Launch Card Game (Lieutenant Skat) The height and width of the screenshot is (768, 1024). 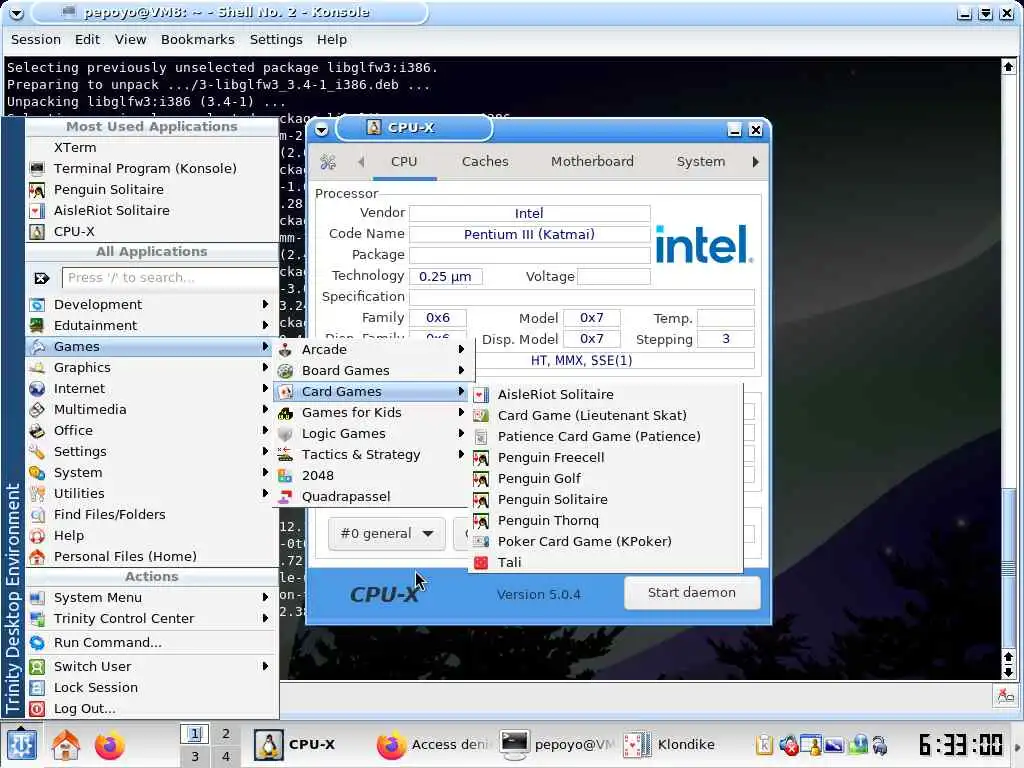tap(606, 416)
